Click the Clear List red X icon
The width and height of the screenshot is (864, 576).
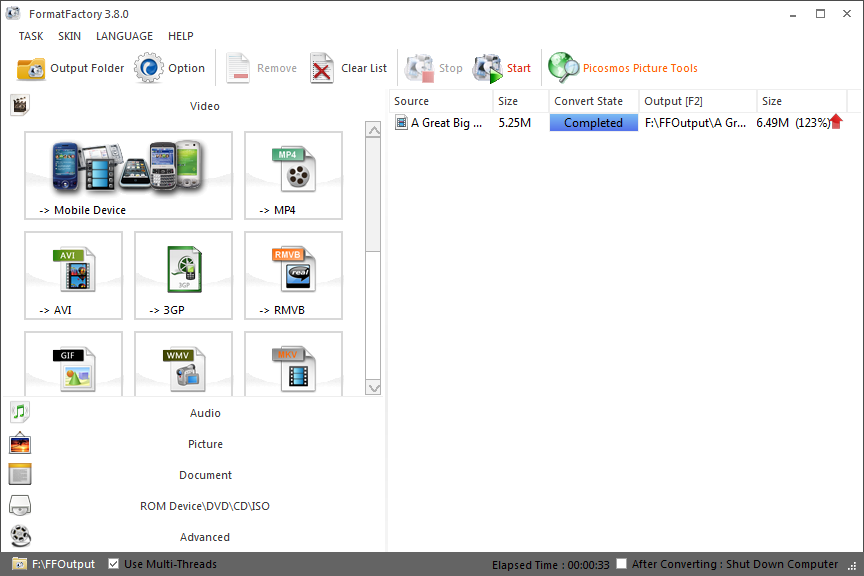pos(322,68)
